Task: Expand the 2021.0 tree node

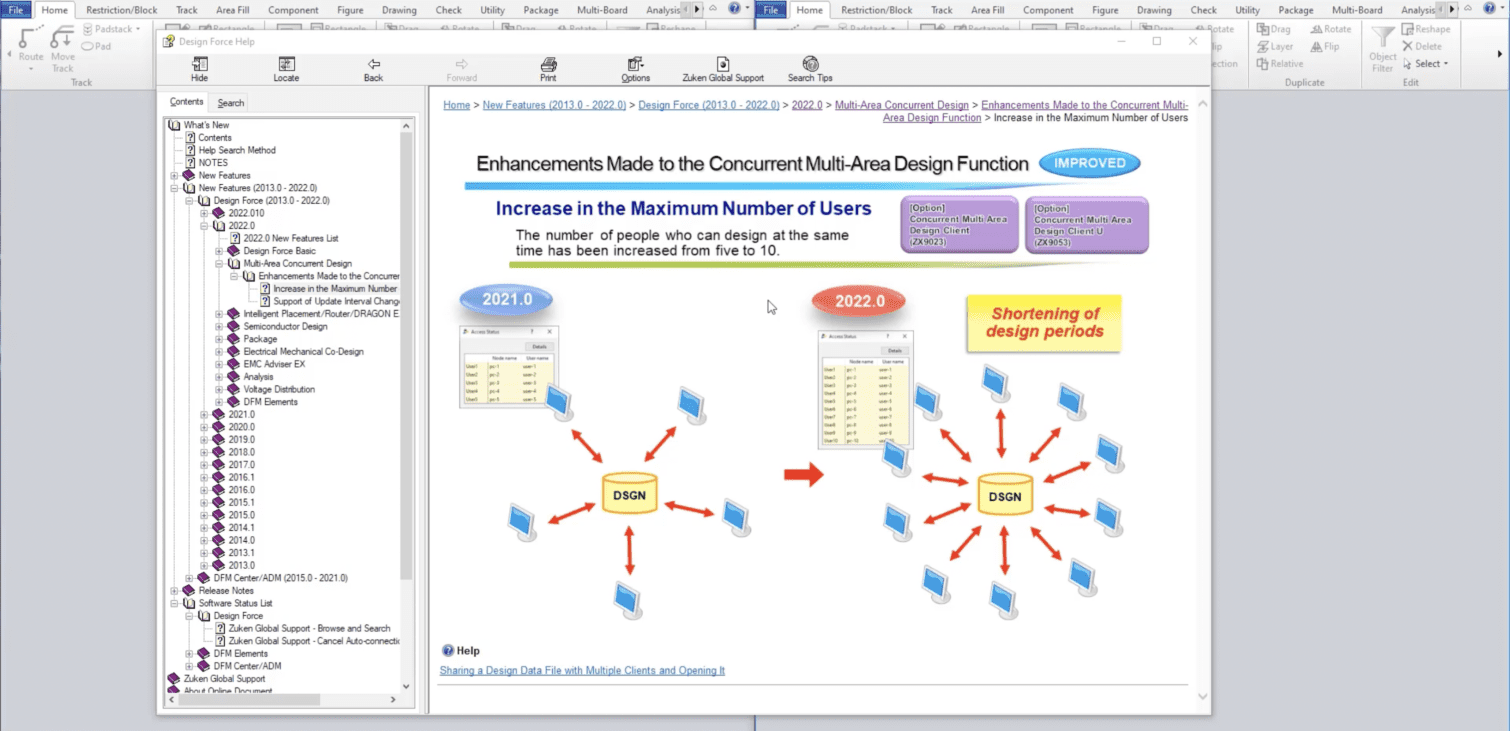Action: (205, 415)
